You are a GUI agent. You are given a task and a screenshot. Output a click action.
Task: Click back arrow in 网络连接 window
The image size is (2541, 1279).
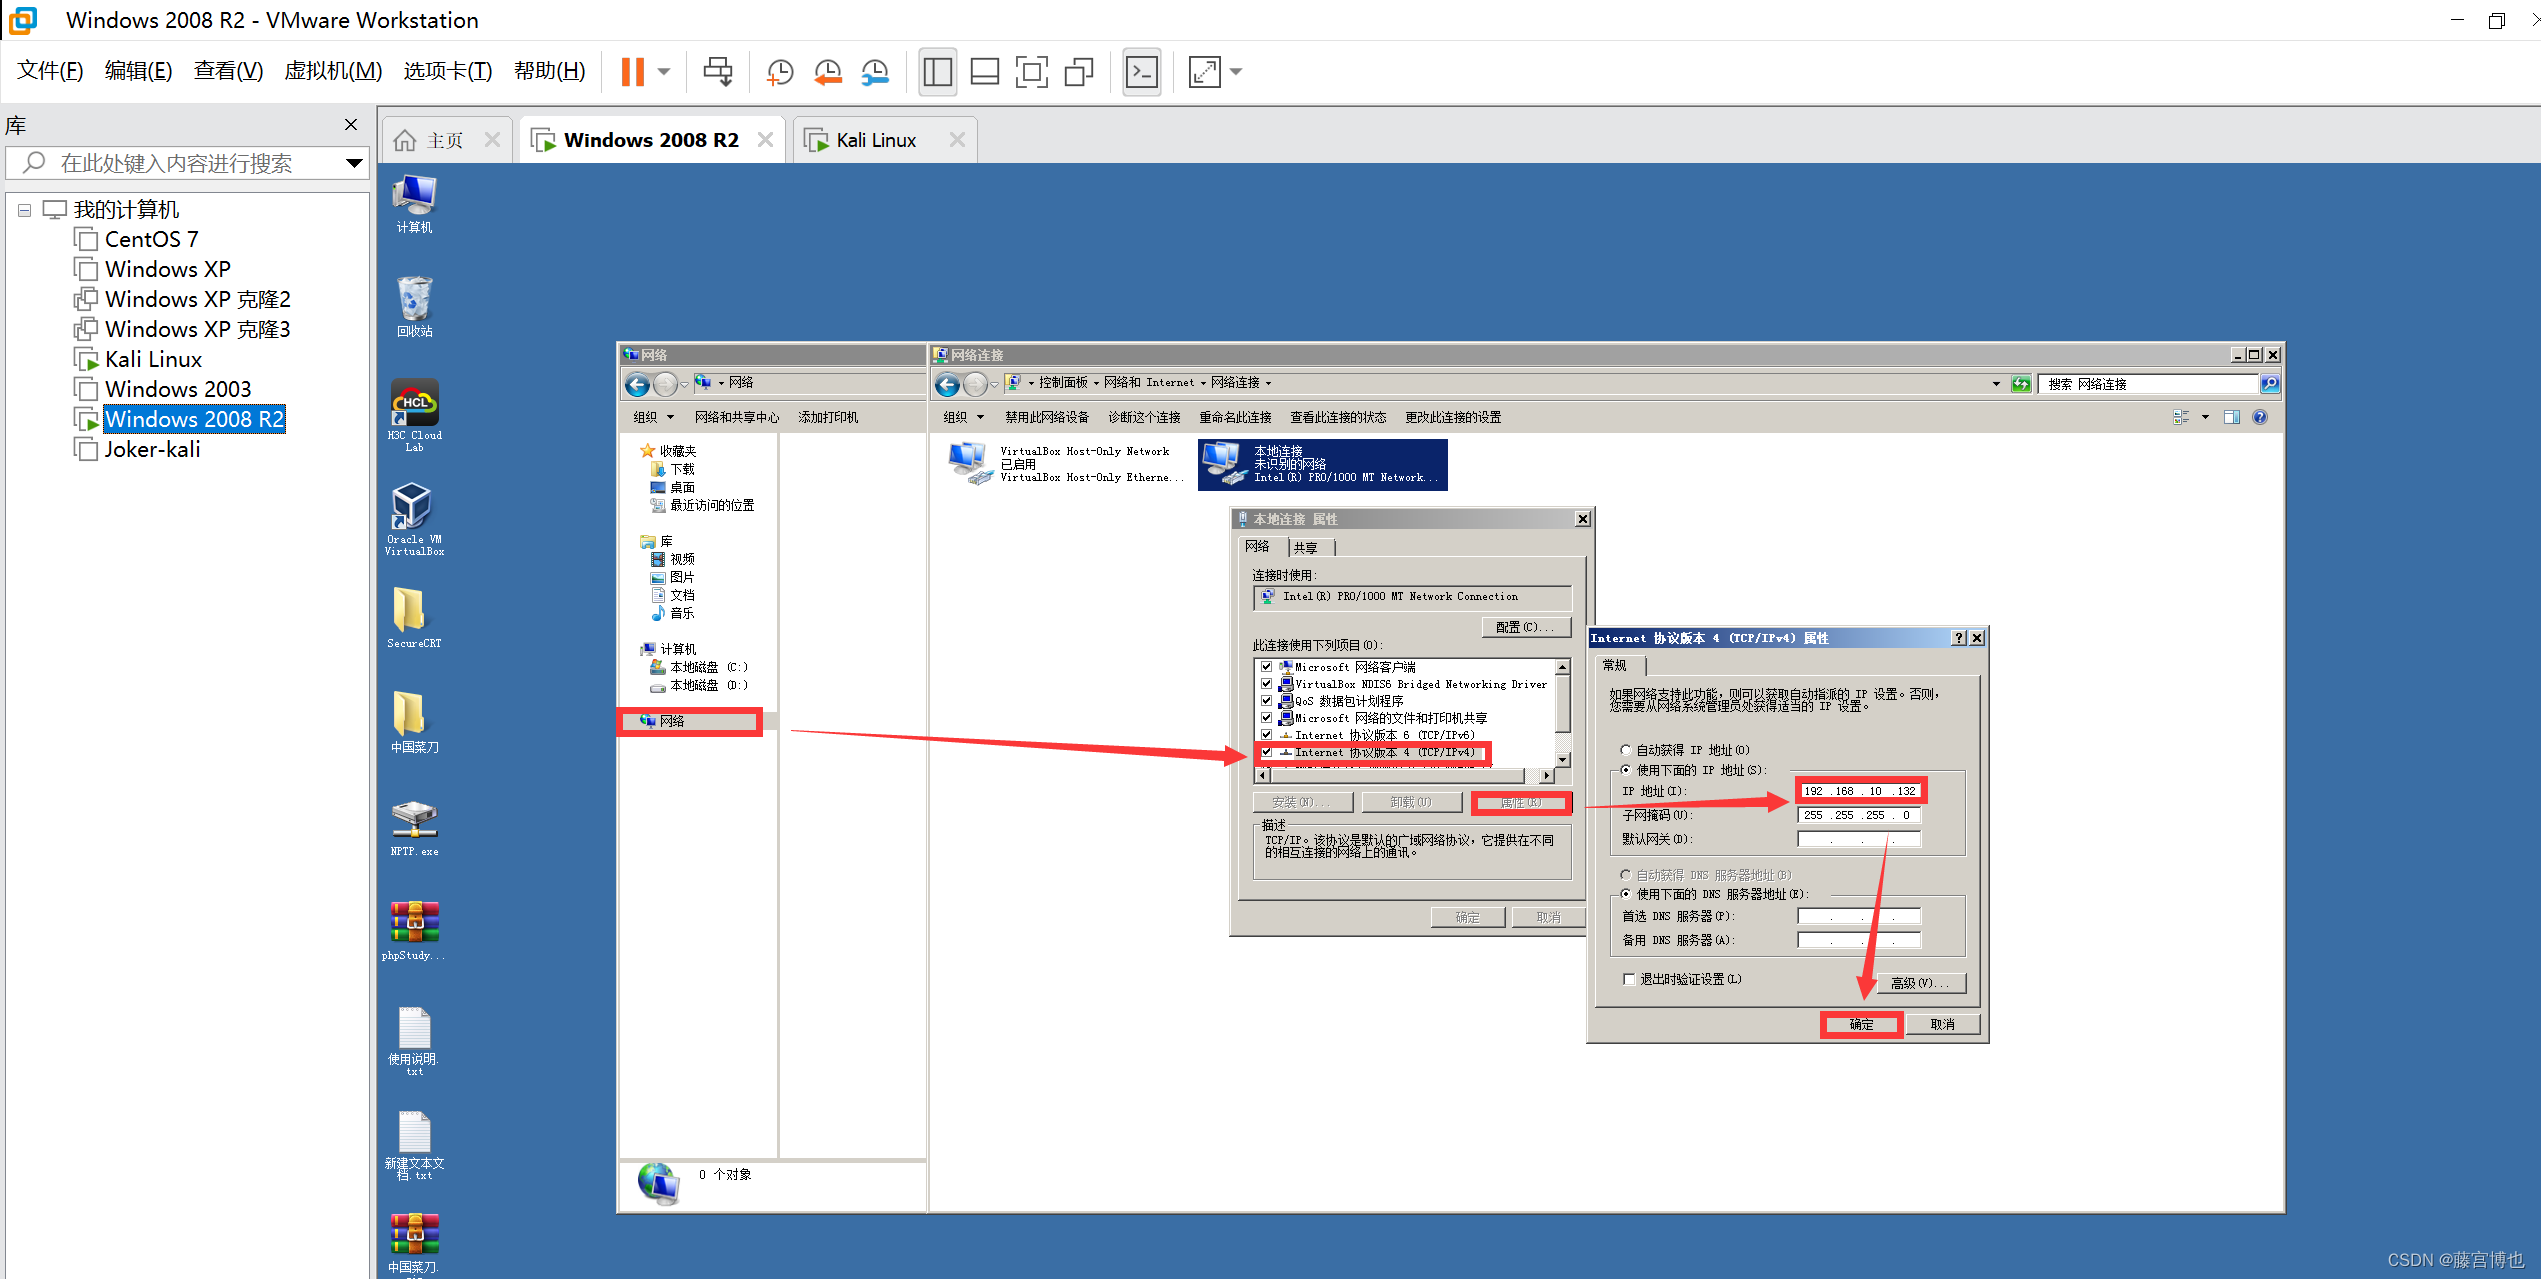coord(947,384)
